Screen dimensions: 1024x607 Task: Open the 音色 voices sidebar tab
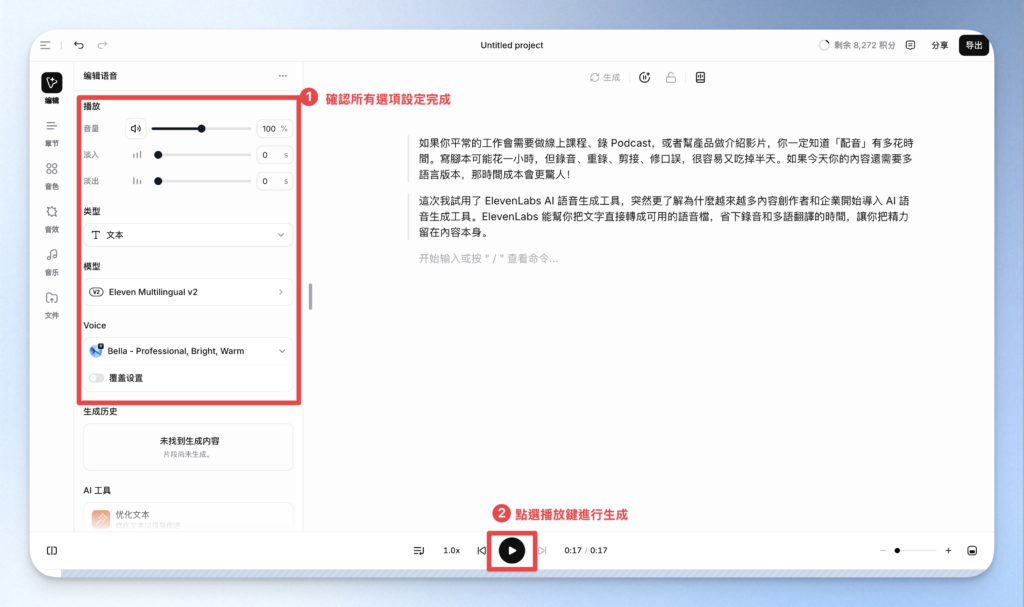click(x=52, y=176)
